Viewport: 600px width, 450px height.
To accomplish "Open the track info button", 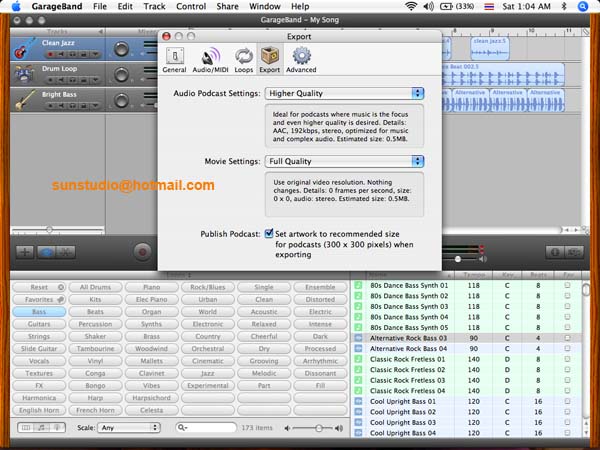I will click(555, 252).
